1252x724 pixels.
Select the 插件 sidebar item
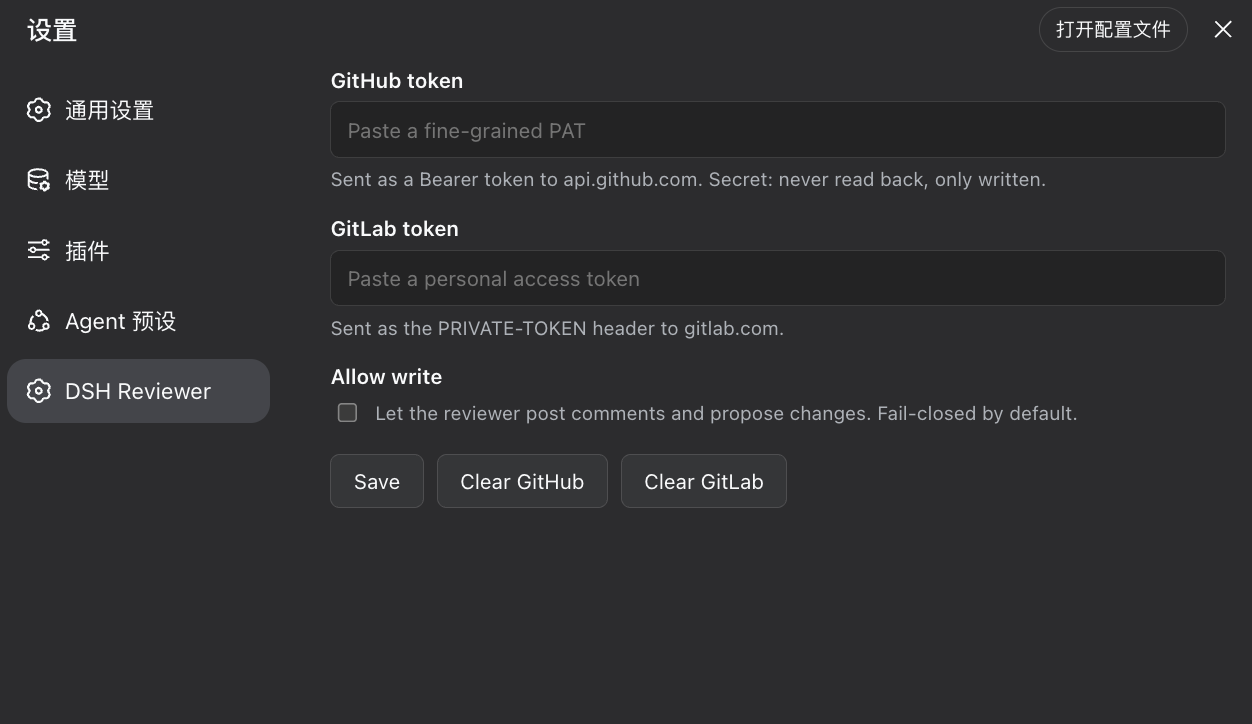click(x=138, y=250)
